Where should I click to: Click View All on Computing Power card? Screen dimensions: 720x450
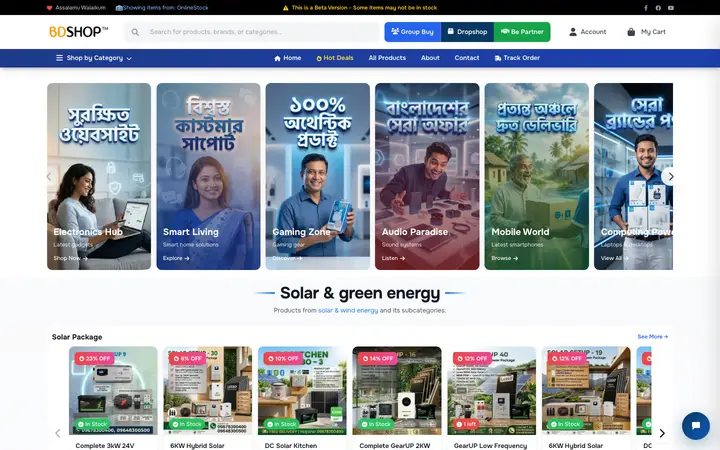pyautogui.click(x=614, y=258)
